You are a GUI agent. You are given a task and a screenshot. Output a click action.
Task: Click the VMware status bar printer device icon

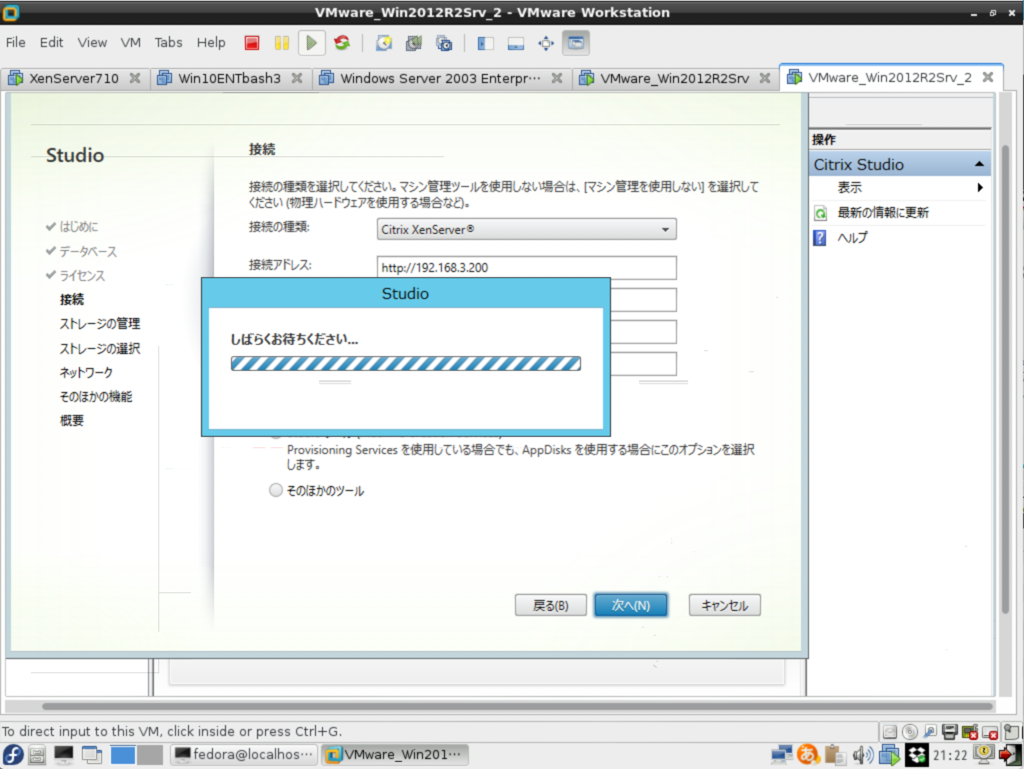(950, 732)
